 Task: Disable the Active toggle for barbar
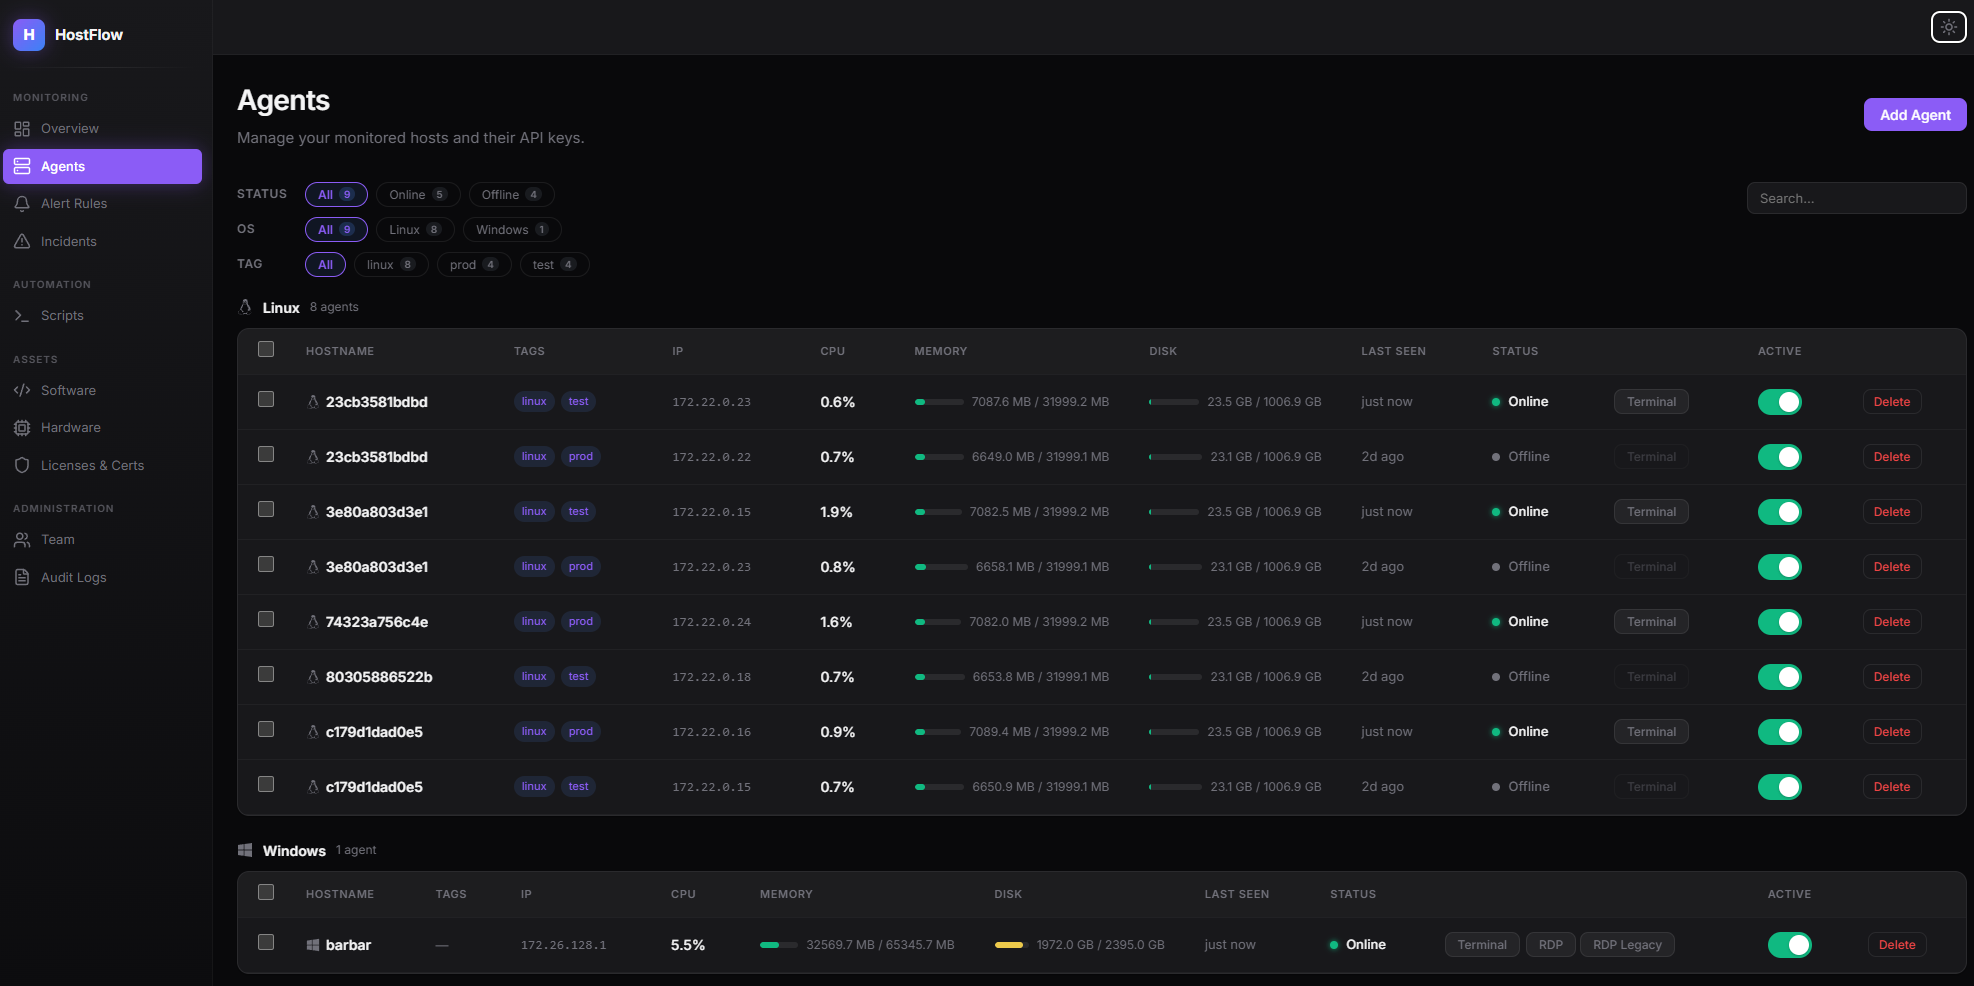[1790, 944]
